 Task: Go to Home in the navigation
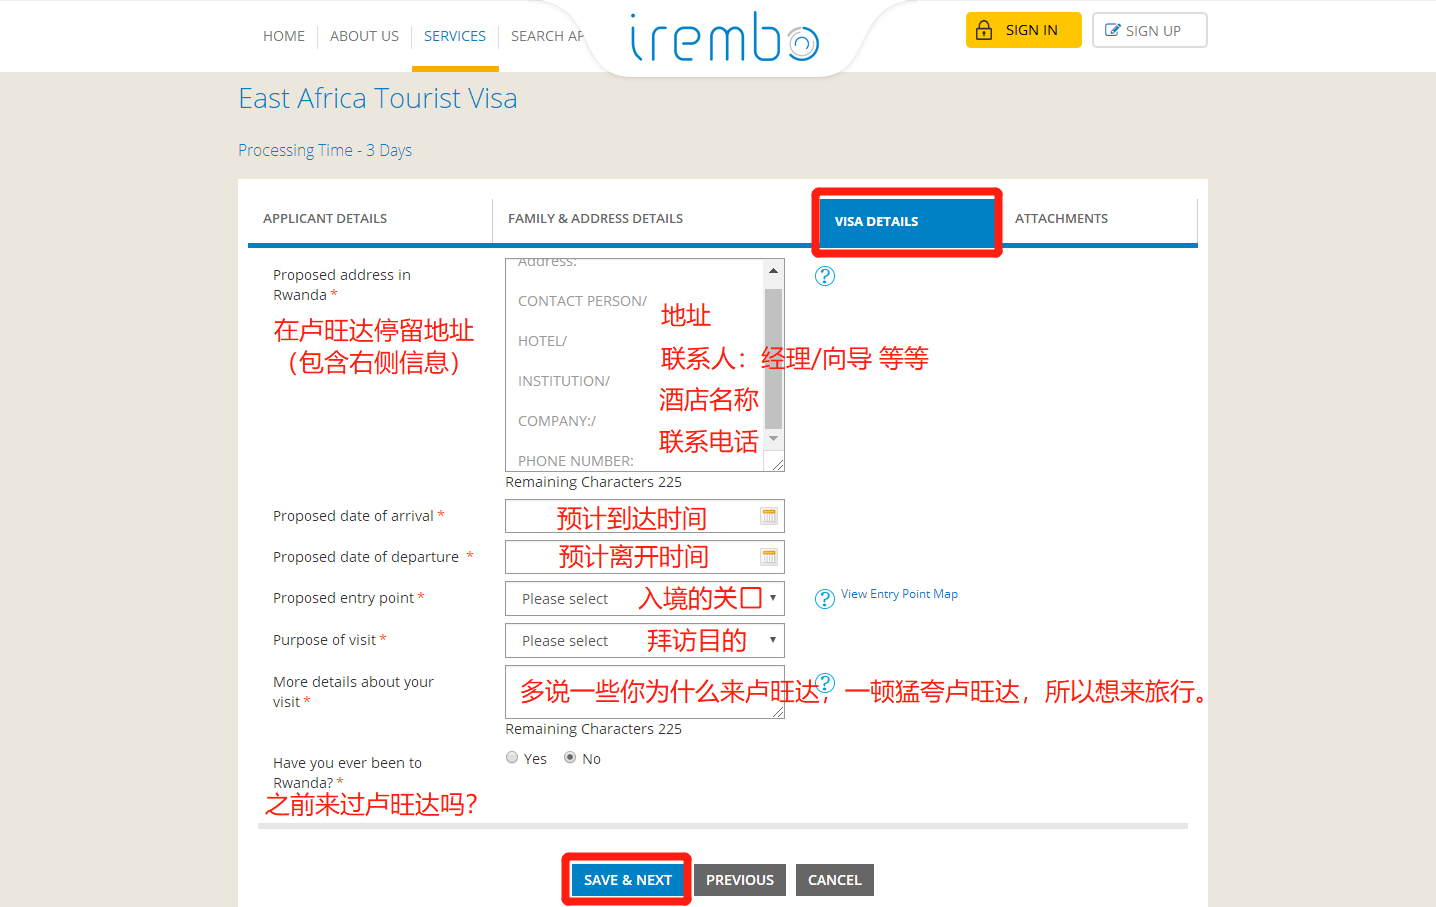tap(284, 36)
